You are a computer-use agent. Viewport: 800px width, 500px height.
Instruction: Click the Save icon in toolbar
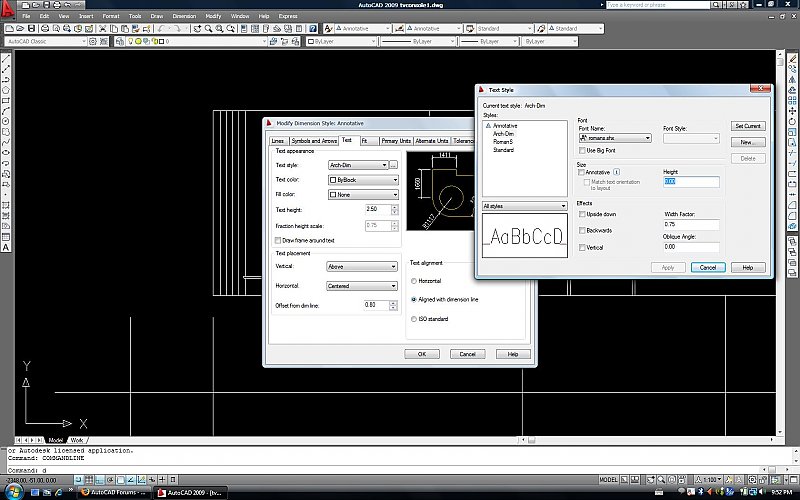[x=31, y=29]
